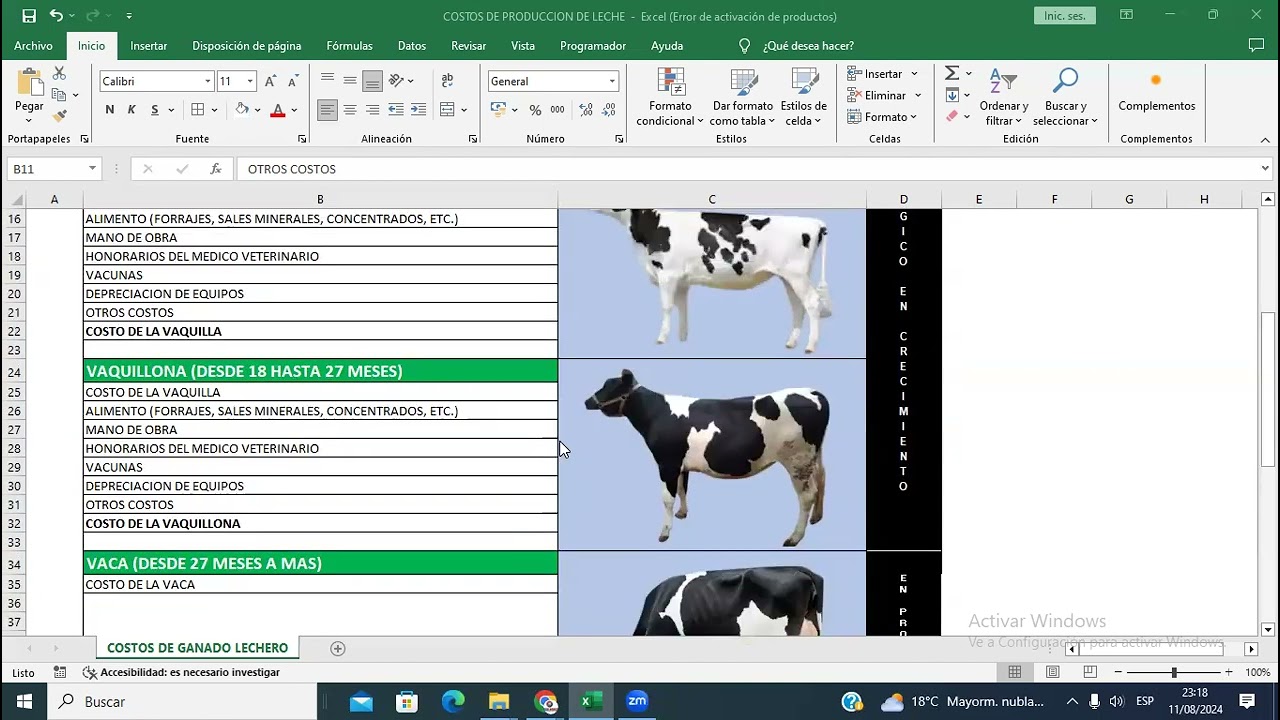
Task: Increase decimal places
Action: point(585,110)
